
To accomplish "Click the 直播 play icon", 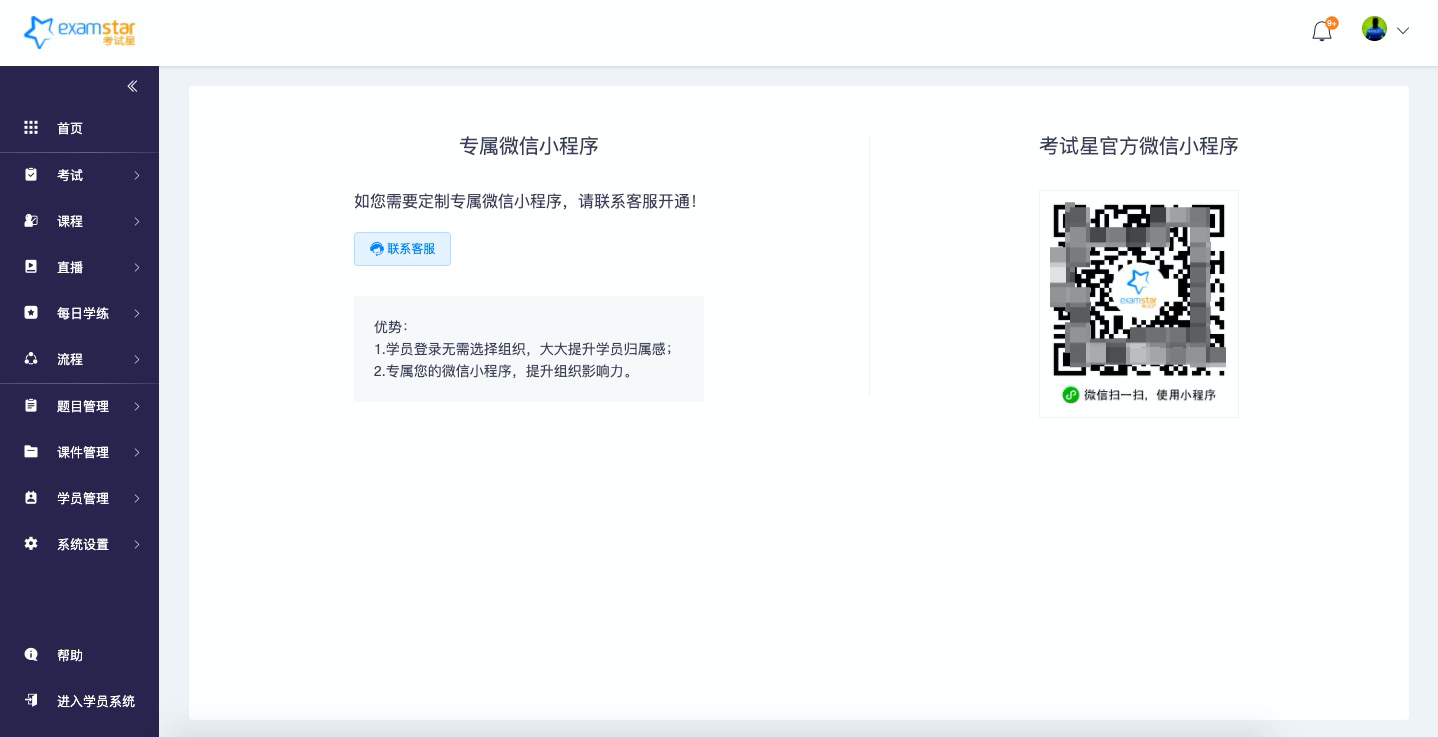I will [31, 266].
